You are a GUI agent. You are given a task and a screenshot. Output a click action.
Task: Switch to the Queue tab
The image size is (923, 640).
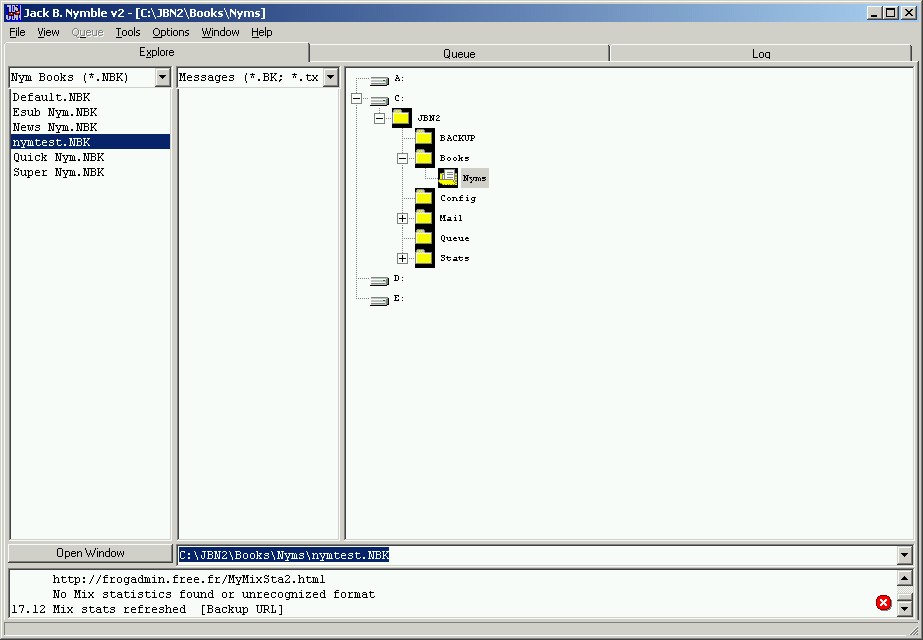[459, 54]
